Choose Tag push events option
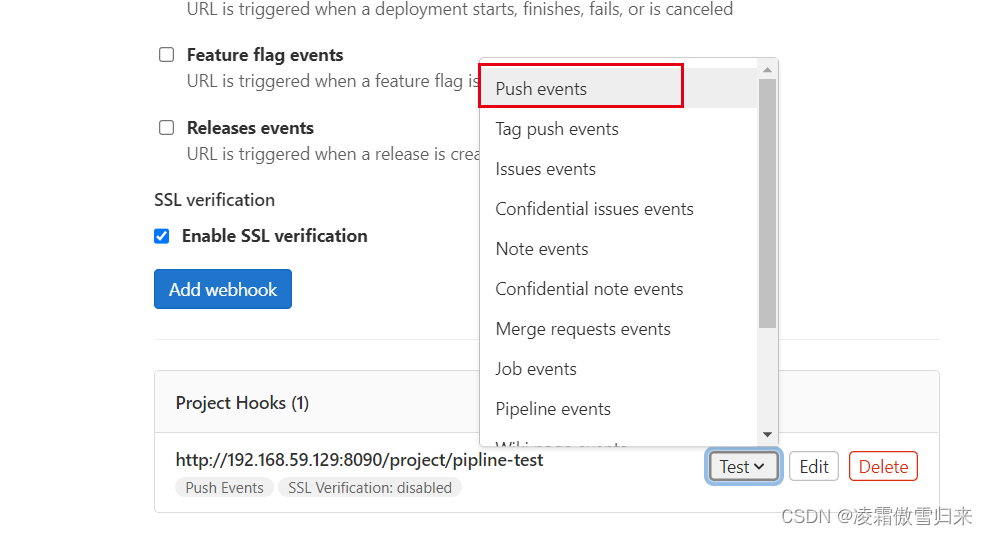 tap(557, 129)
